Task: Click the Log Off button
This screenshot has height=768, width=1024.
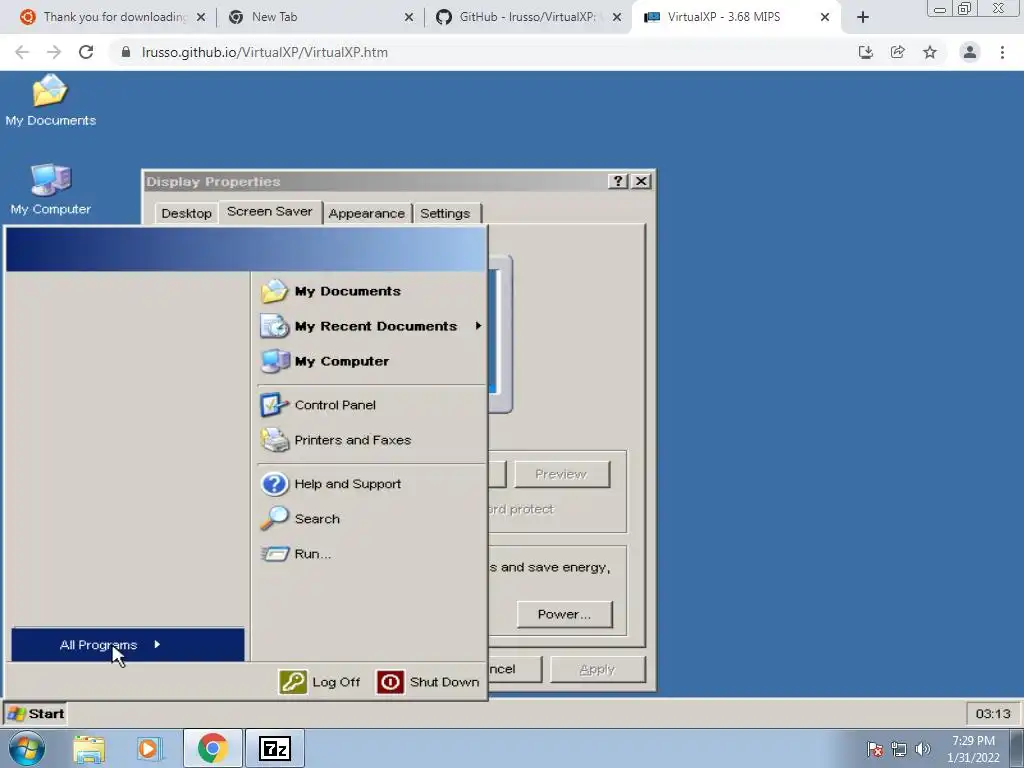Action: (320, 682)
